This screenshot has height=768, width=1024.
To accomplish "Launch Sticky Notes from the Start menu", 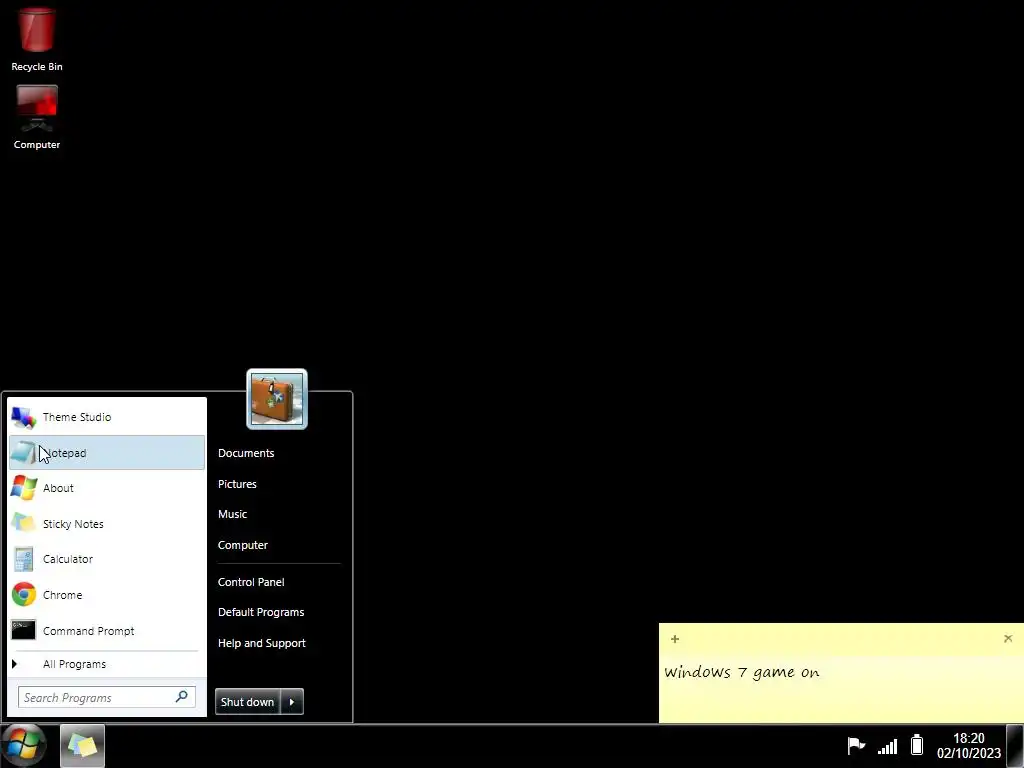I will (107, 524).
